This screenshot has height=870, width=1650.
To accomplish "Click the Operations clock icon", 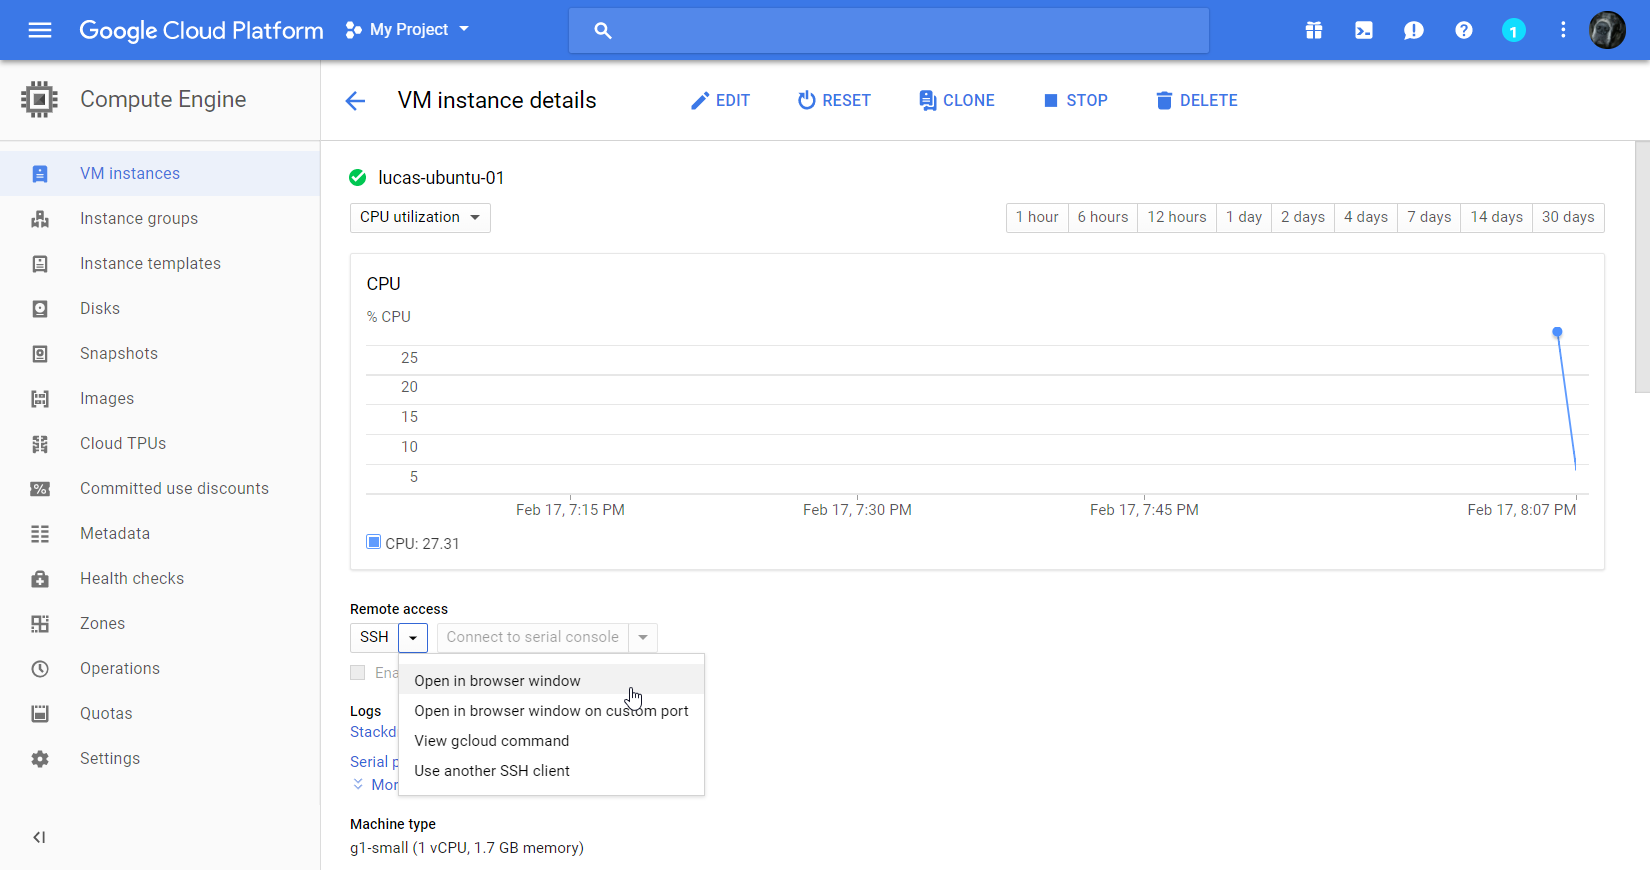I will [40, 669].
